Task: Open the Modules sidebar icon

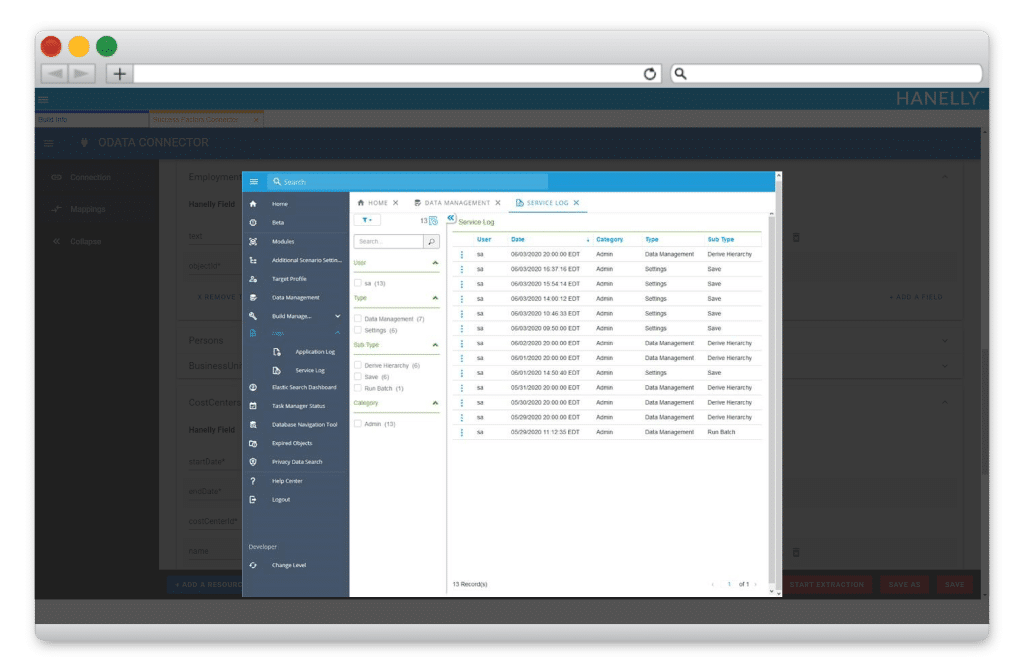Action: pos(253,242)
